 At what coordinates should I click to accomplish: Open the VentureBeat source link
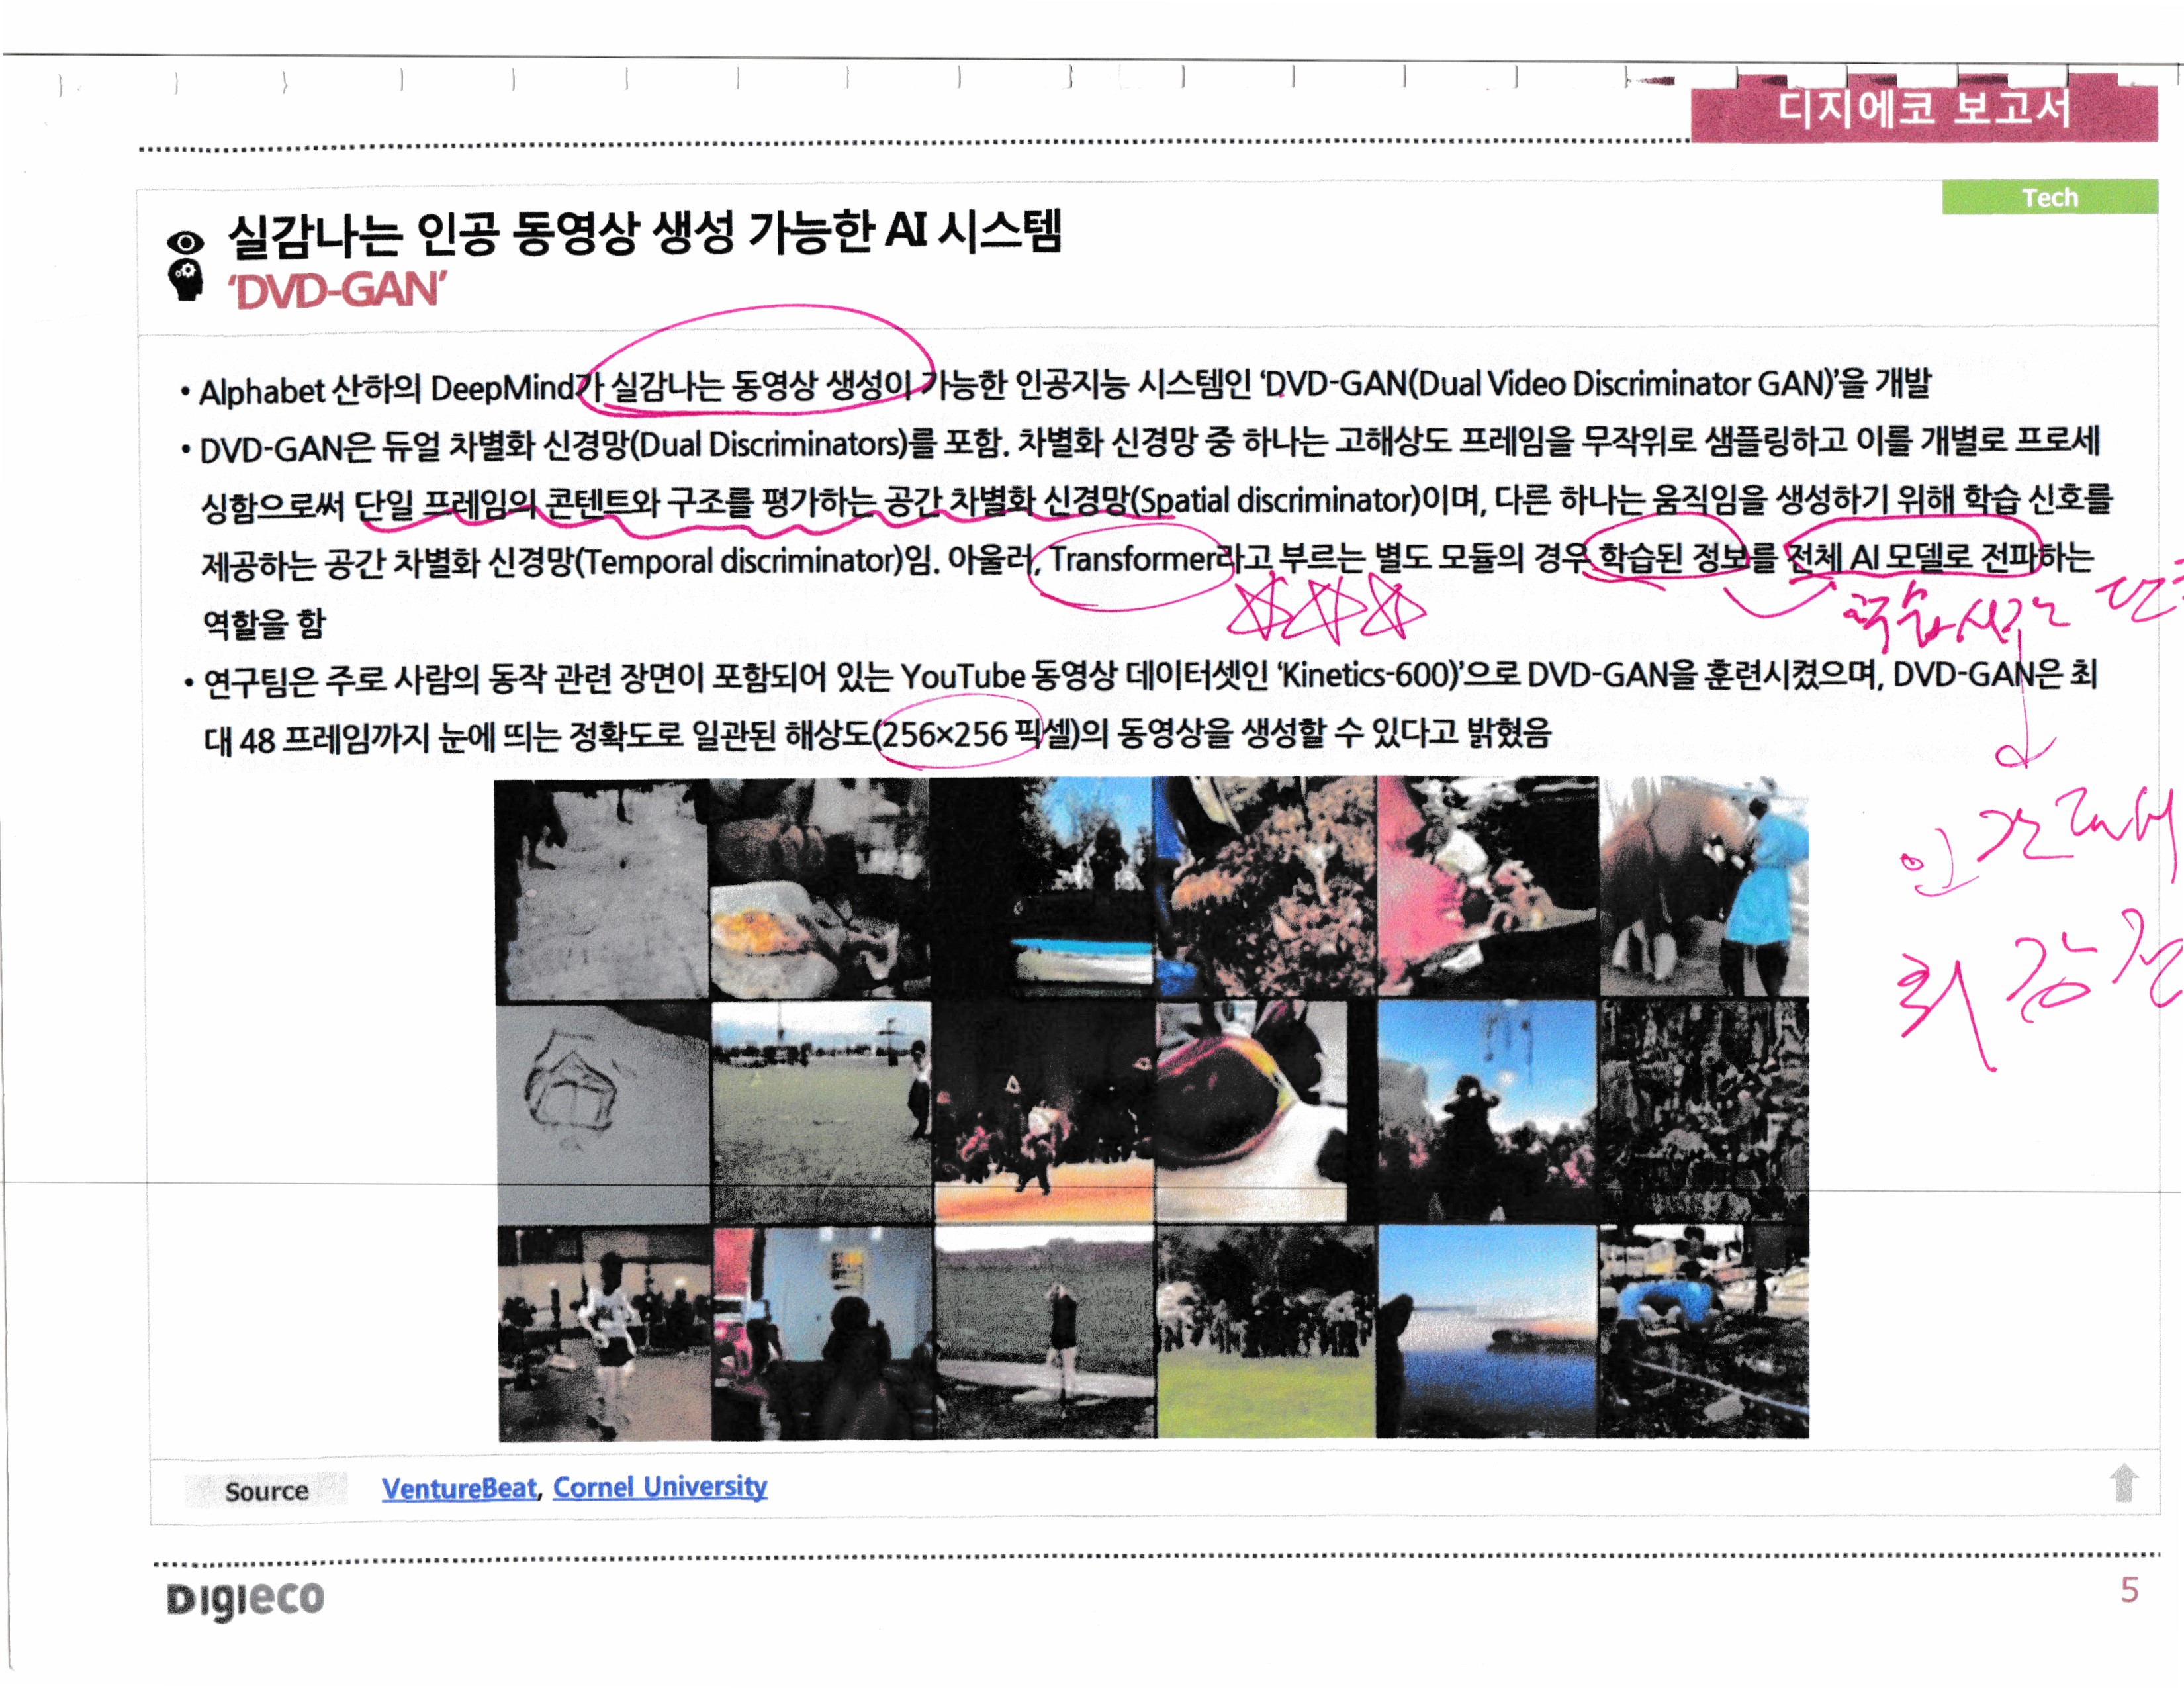[x=459, y=1488]
